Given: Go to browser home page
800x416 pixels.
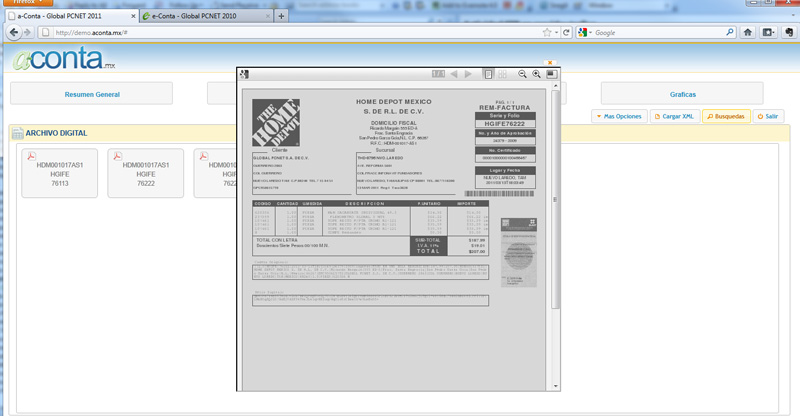Looking at the screenshot, I should click(748, 33).
